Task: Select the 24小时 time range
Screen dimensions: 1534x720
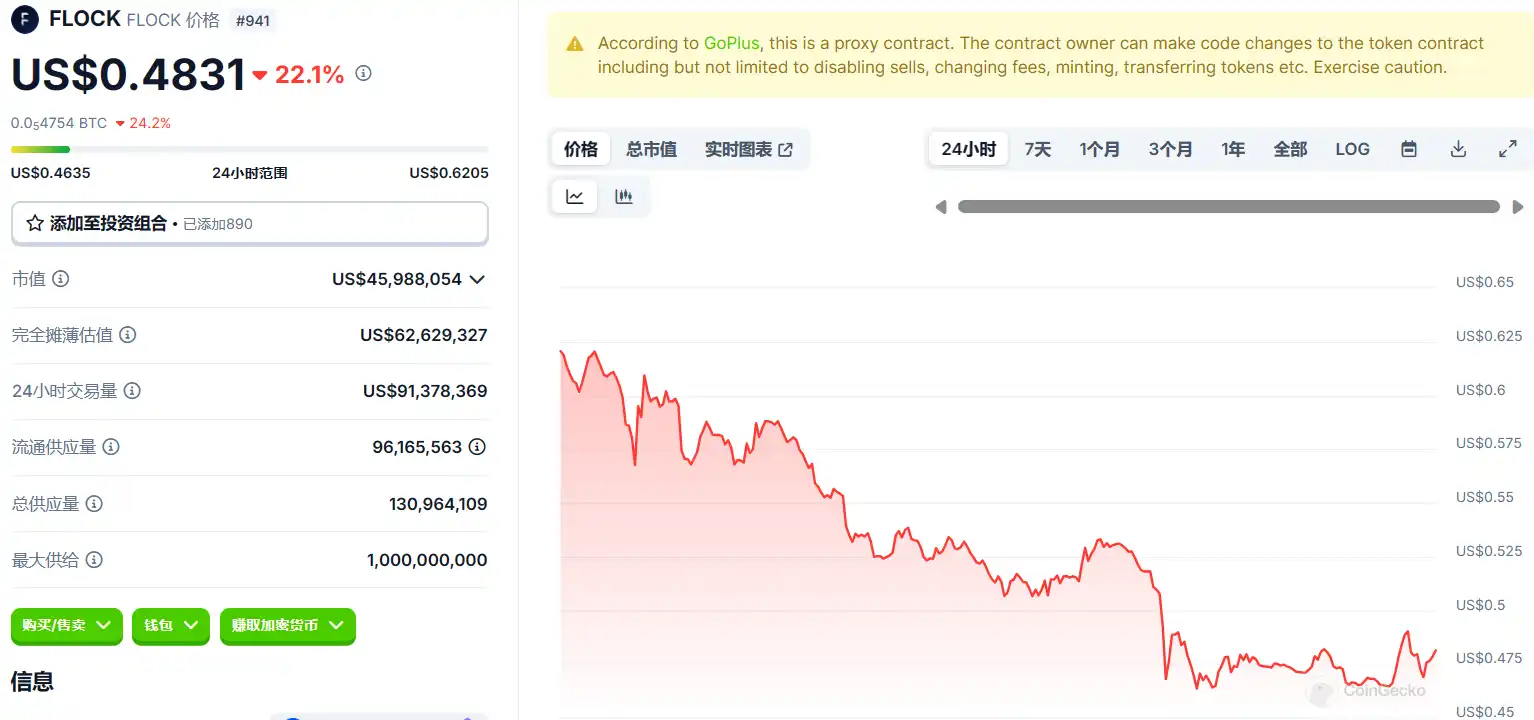Action: tap(968, 149)
